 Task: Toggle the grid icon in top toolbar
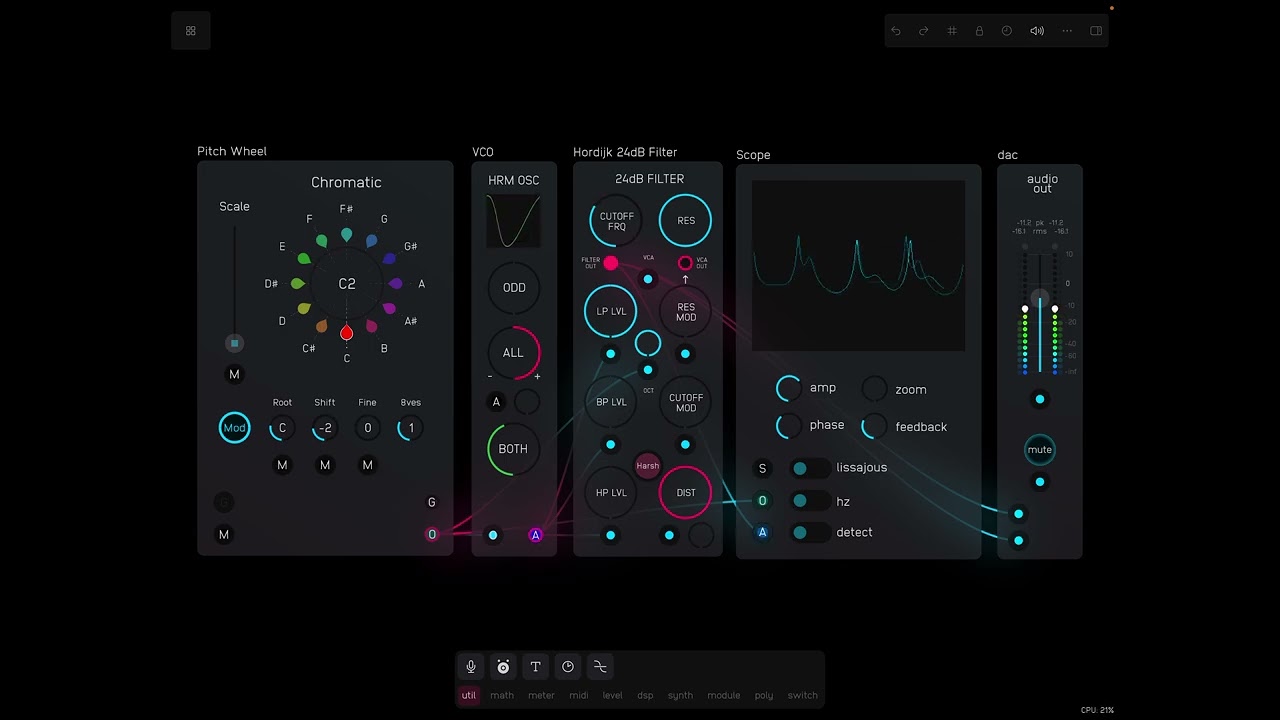(x=952, y=31)
